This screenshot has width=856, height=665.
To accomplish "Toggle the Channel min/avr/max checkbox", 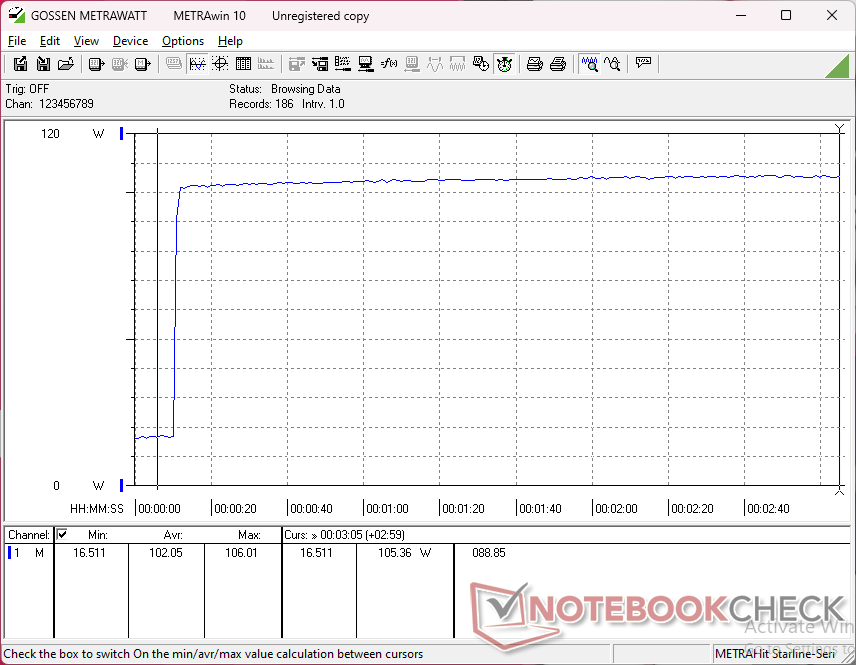I will point(62,534).
